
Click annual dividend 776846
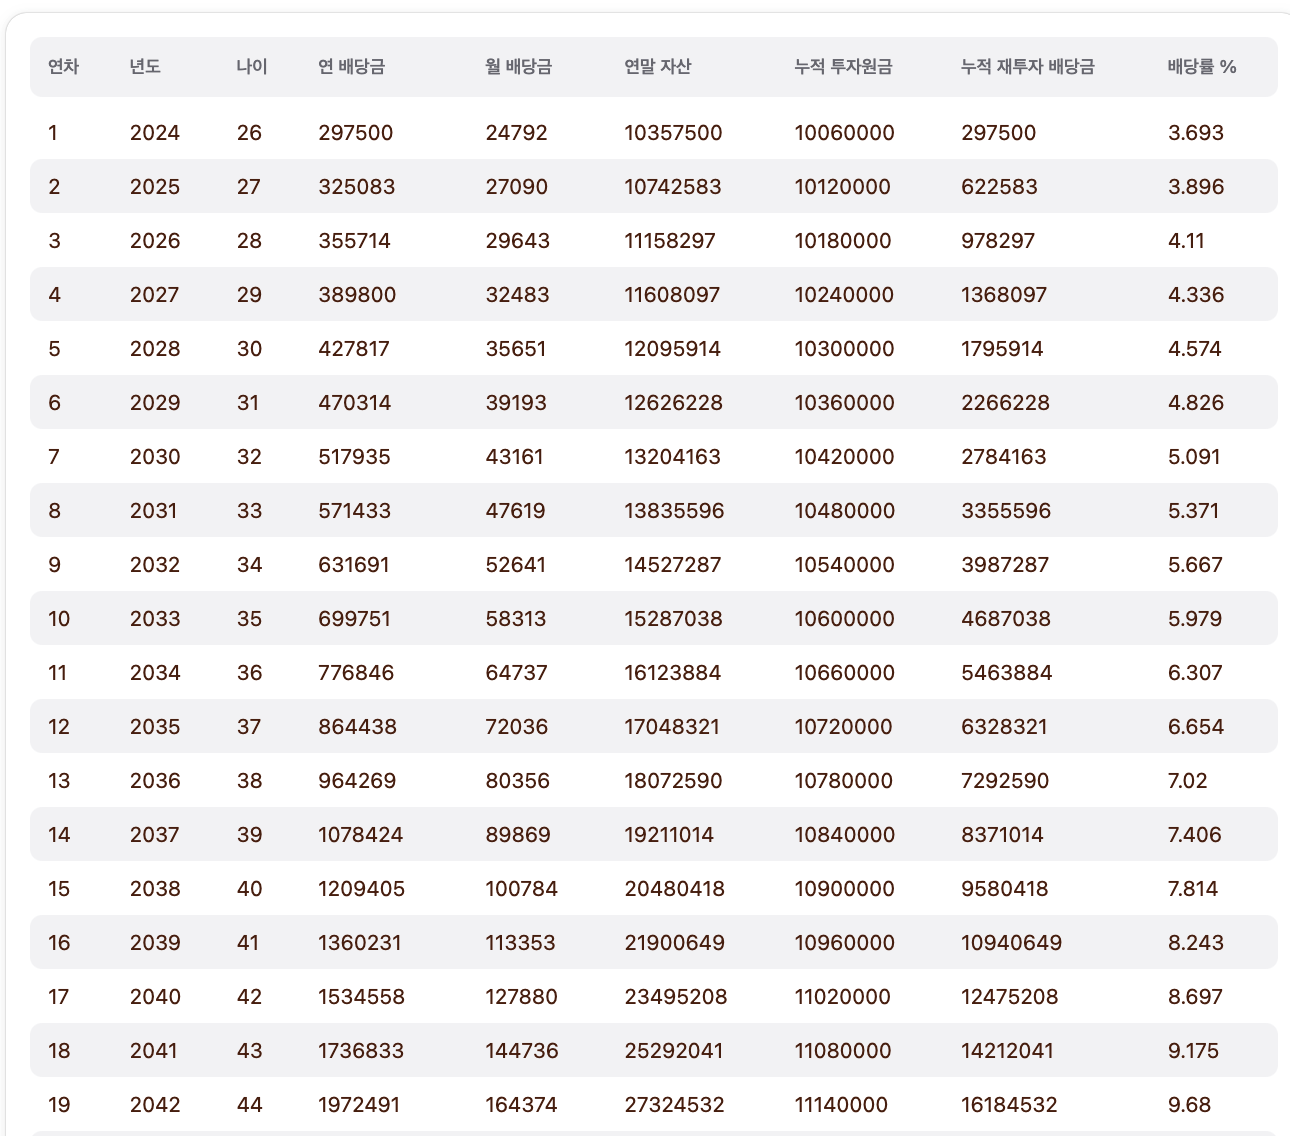pyautogui.click(x=357, y=673)
